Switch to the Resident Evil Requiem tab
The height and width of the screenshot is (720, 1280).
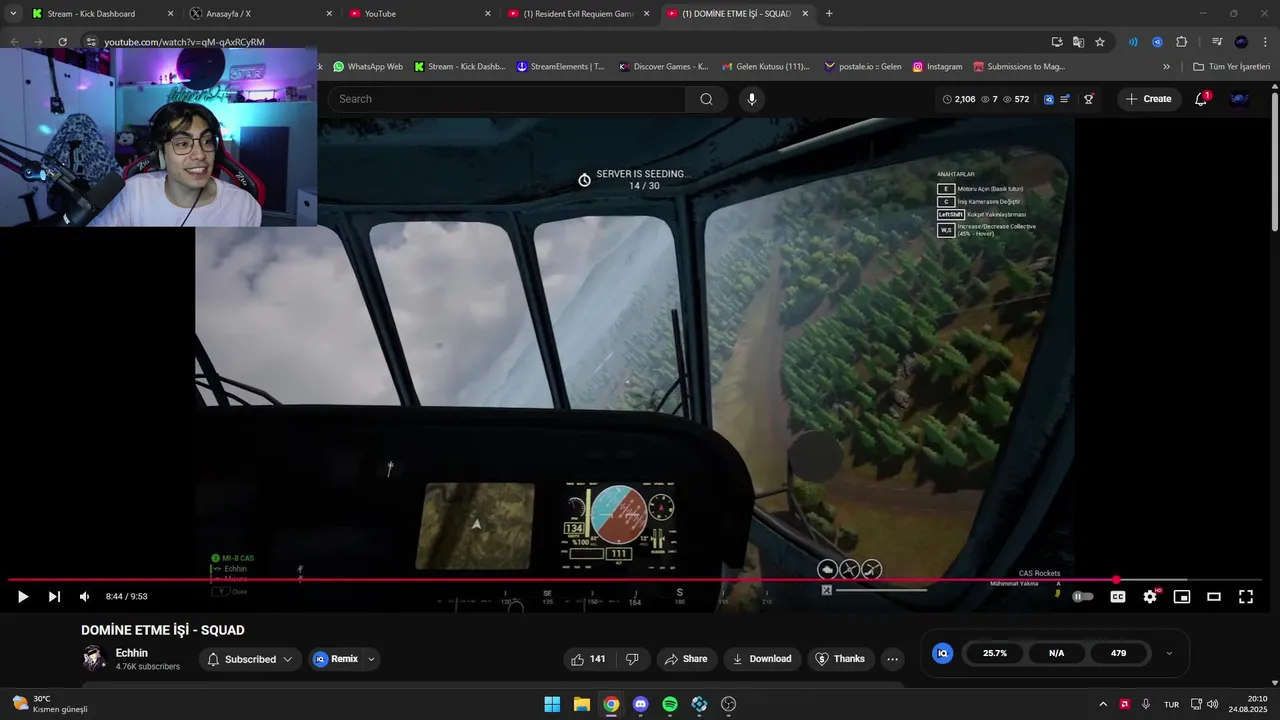[x=579, y=14]
